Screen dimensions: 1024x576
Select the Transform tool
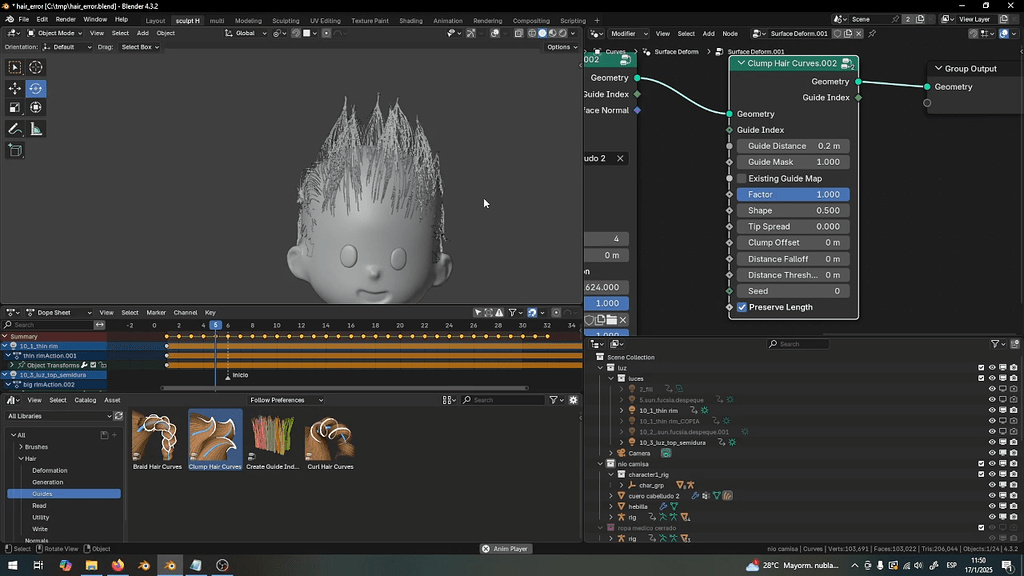(36, 108)
